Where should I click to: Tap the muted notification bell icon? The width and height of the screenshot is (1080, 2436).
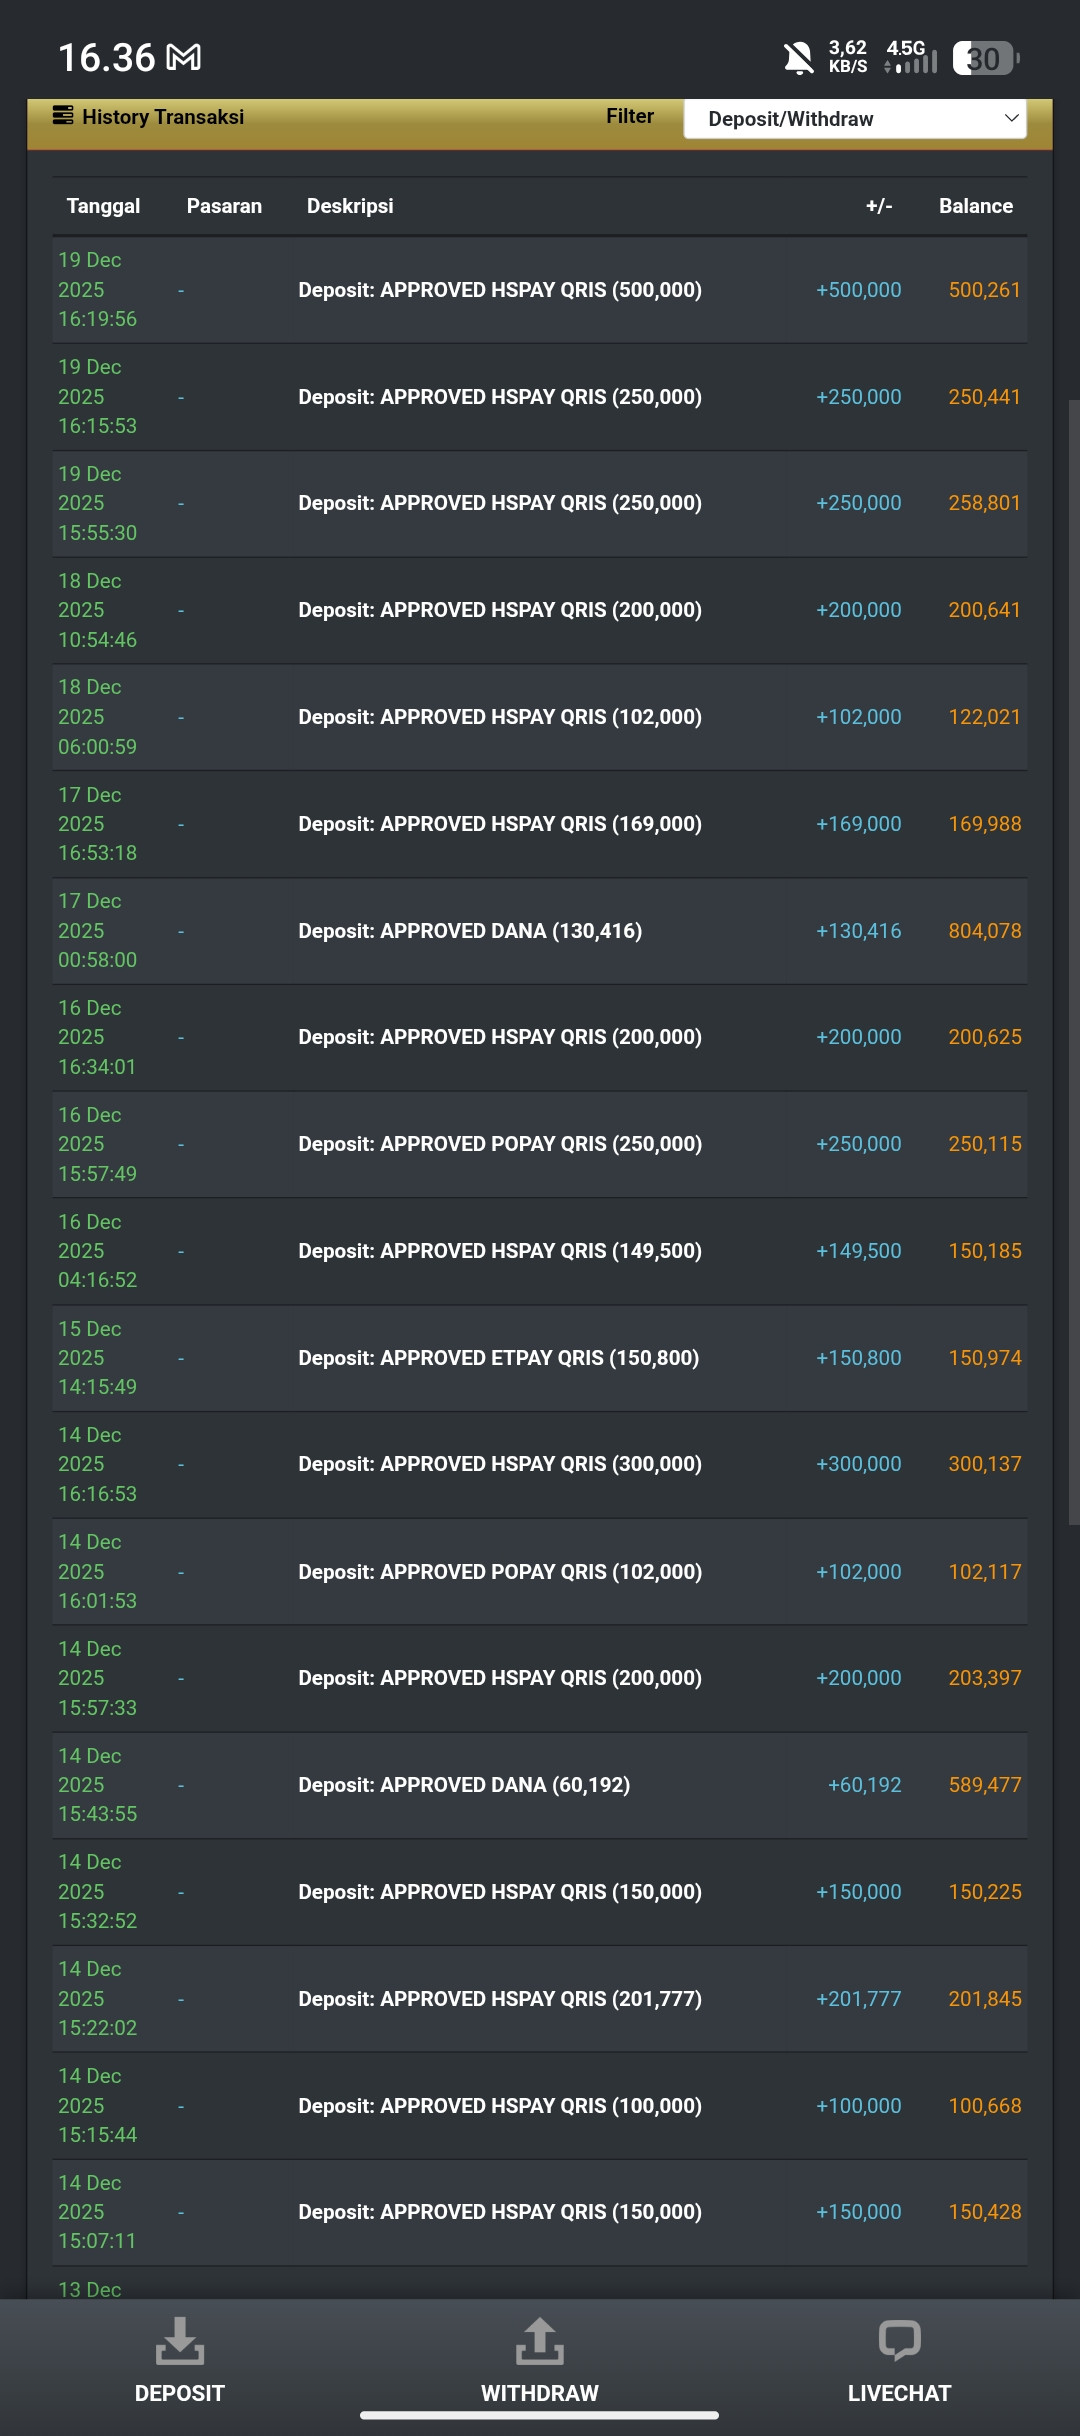[x=798, y=58]
